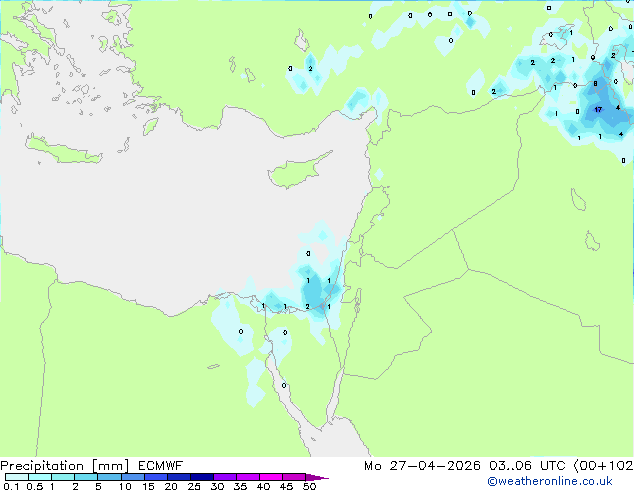The width and height of the screenshot is (634, 490).
Task: Click the 45–50 mm legend color box
Action: click(x=294, y=477)
